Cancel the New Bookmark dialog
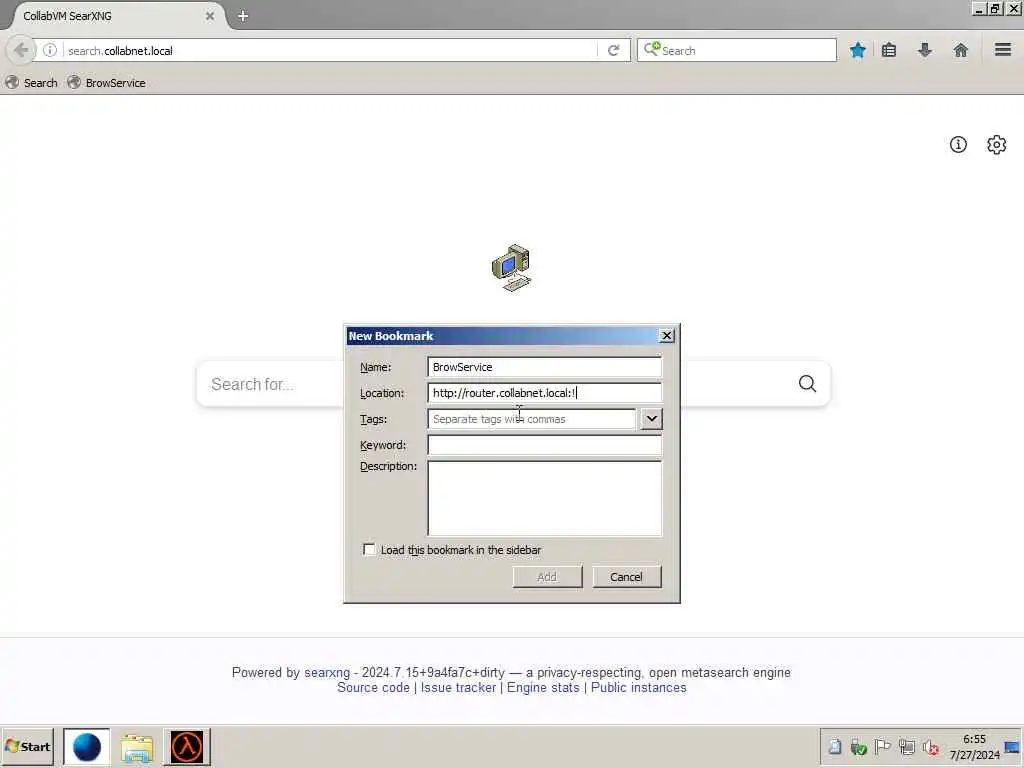1024x768 pixels. click(x=626, y=577)
